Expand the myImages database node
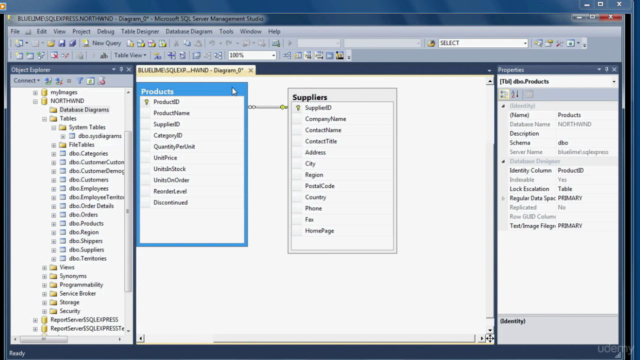 click(36, 92)
